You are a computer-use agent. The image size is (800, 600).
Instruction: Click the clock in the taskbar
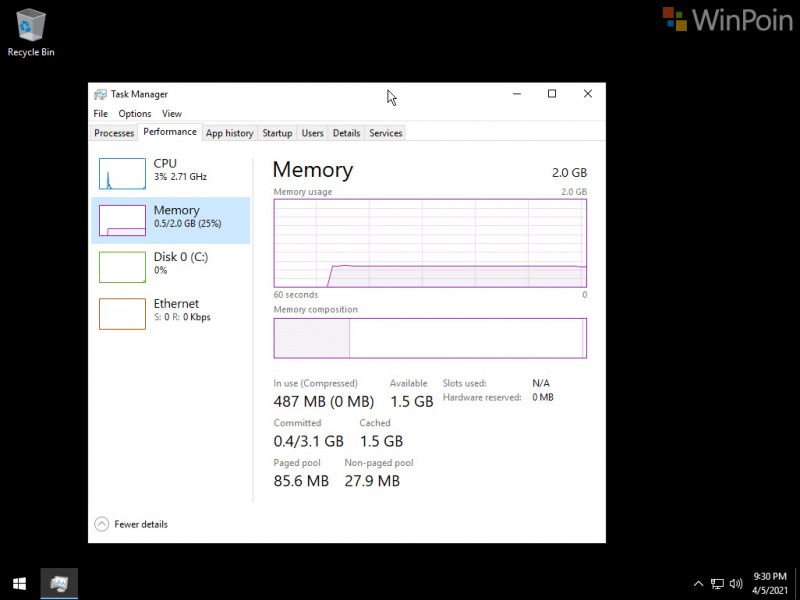pyautogui.click(x=770, y=583)
